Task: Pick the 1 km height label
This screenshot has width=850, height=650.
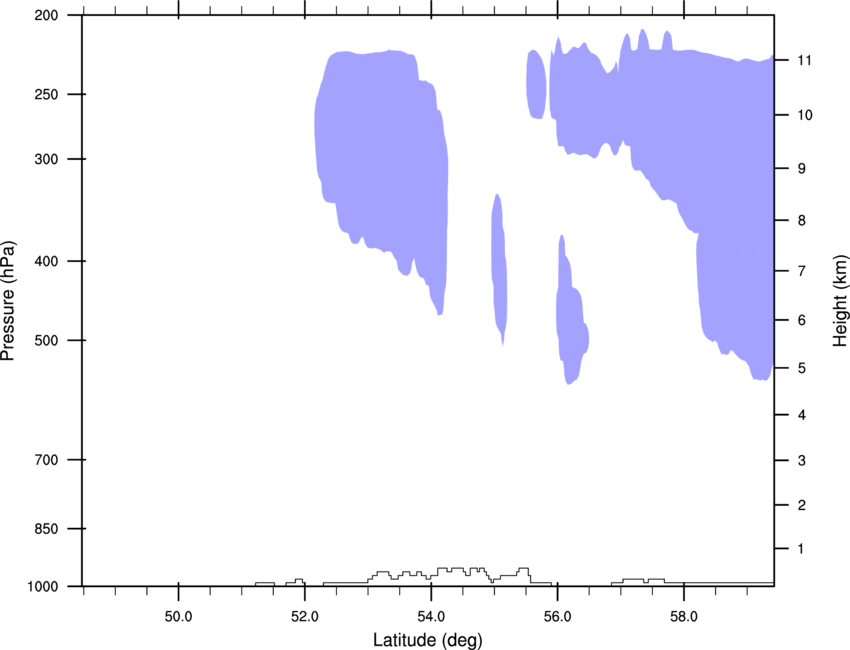Action: click(x=801, y=549)
